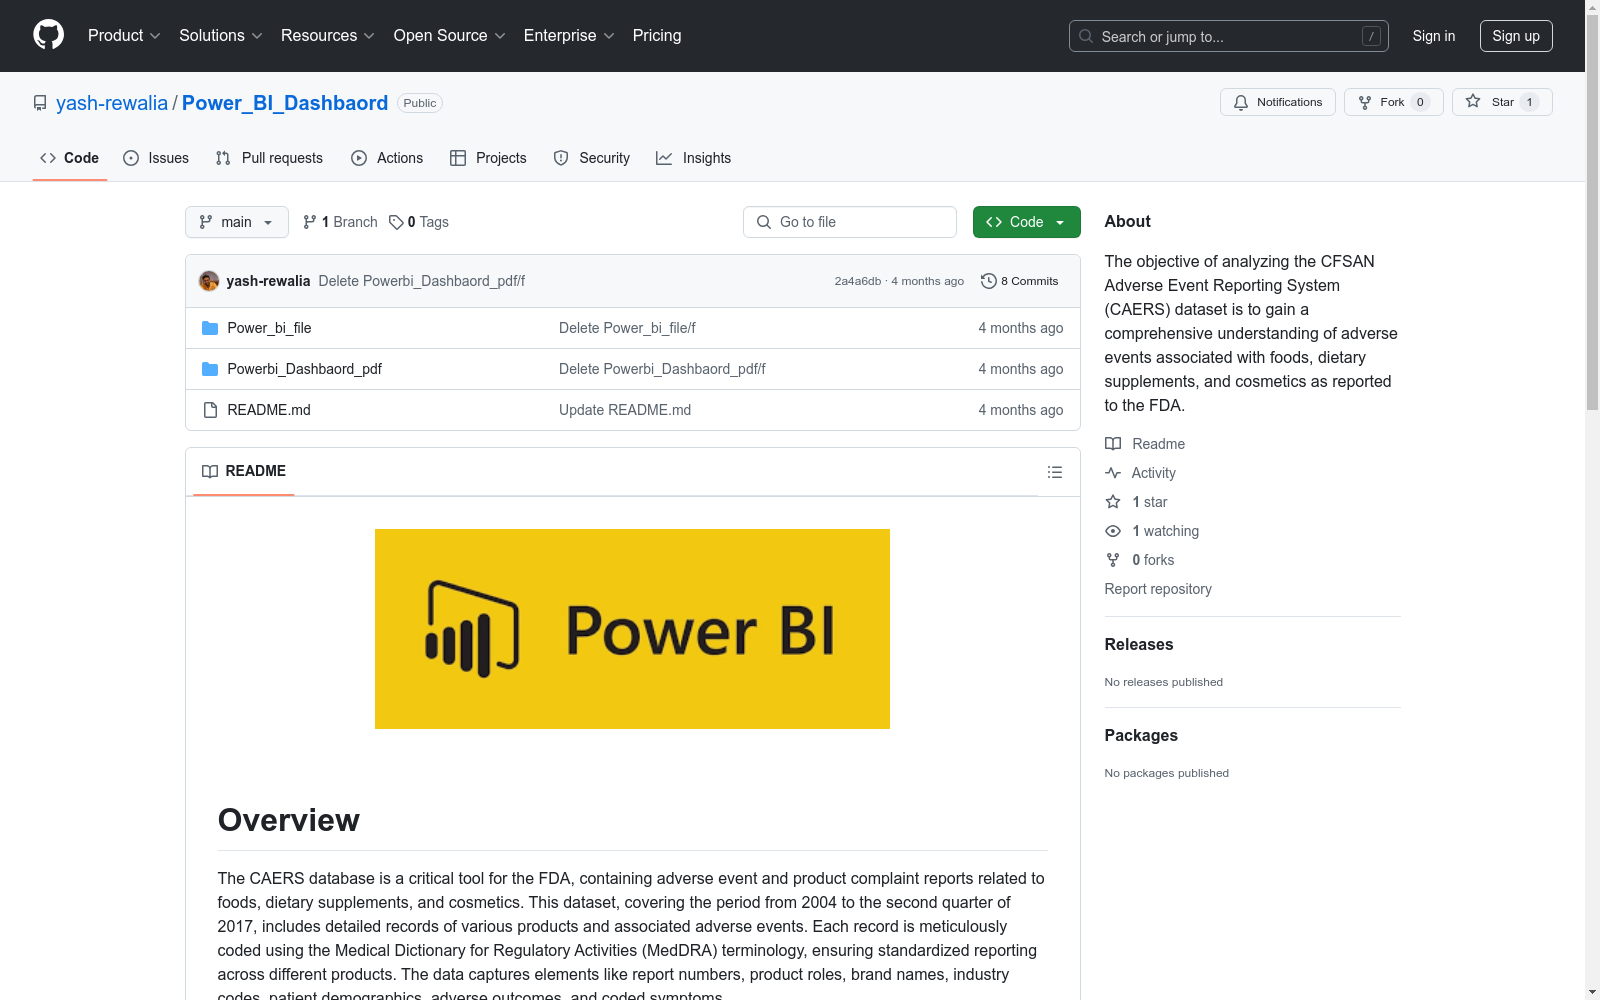
Task: Click yash-rewalia's avatar in the commit row
Action: (x=209, y=281)
